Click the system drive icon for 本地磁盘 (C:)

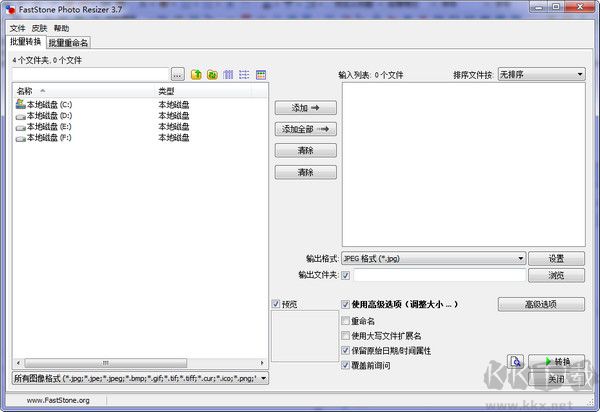coord(21,104)
